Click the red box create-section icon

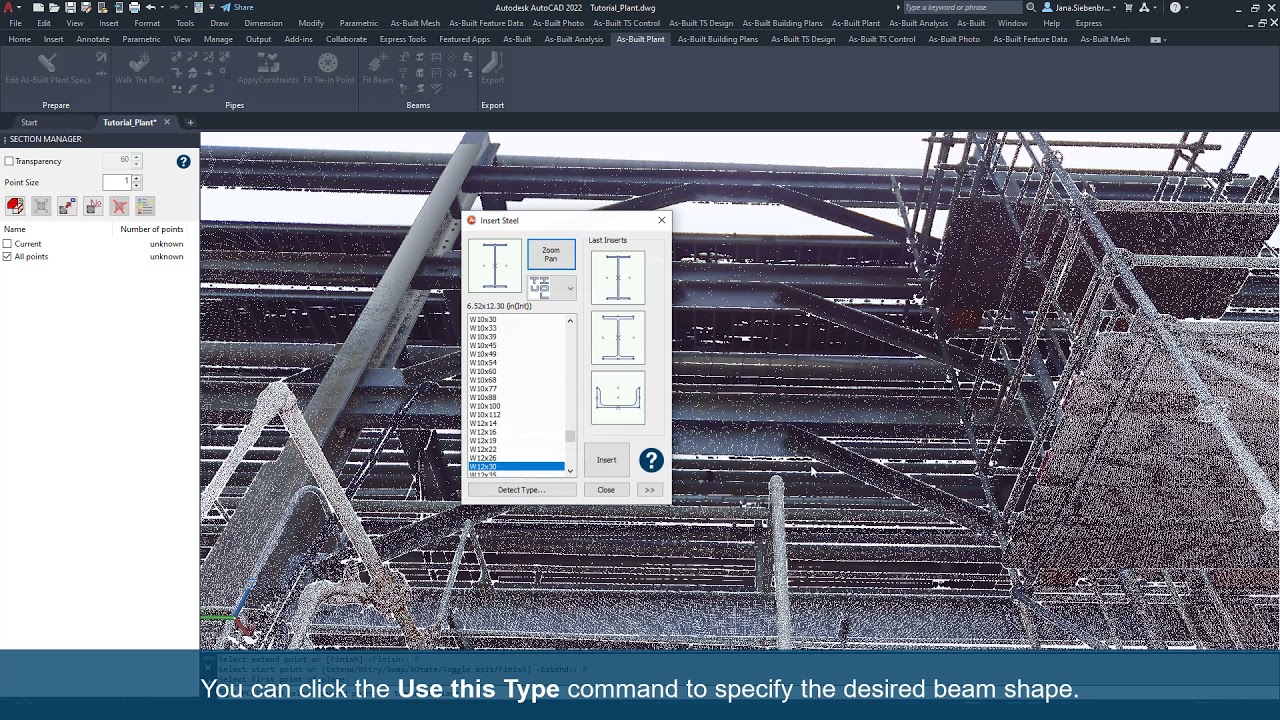(x=15, y=206)
